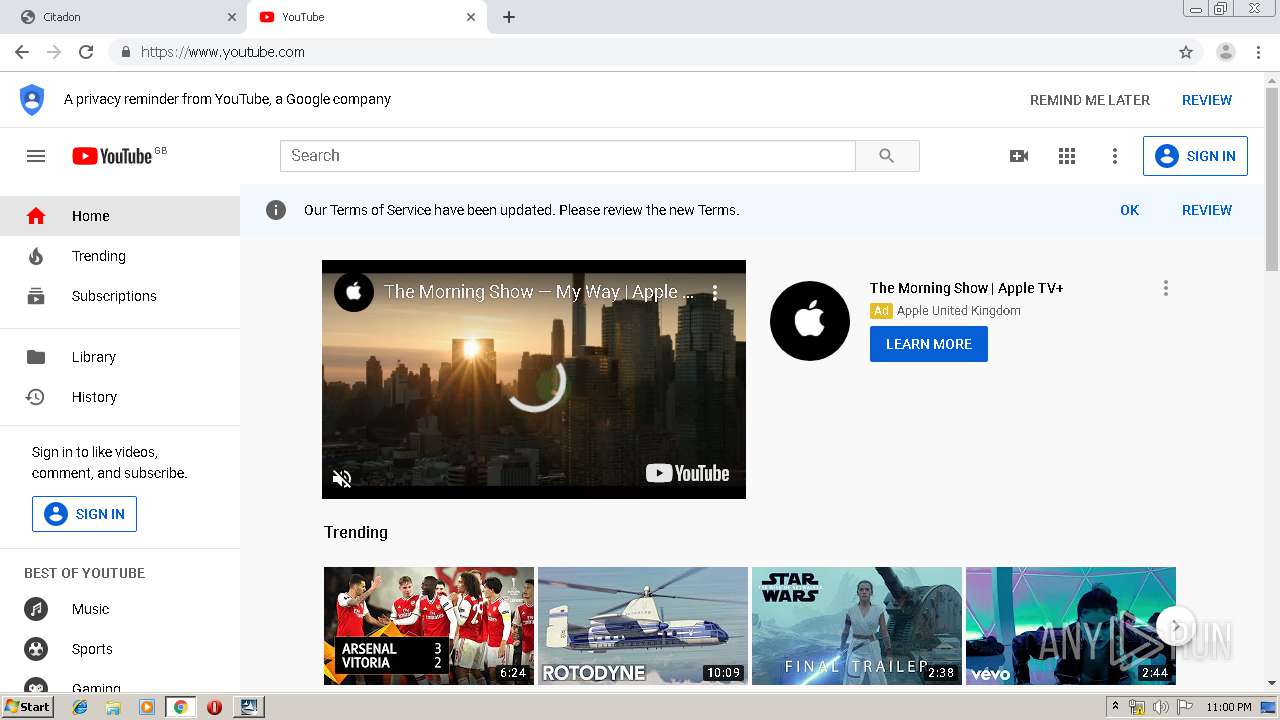Click the Apple avatar inside video player

(353, 292)
